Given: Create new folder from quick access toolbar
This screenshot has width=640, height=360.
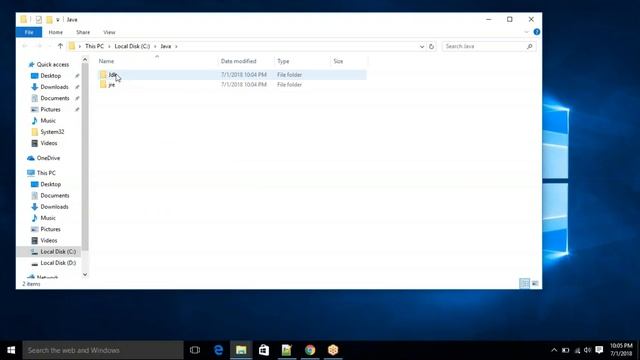Looking at the screenshot, I should pos(49,19).
